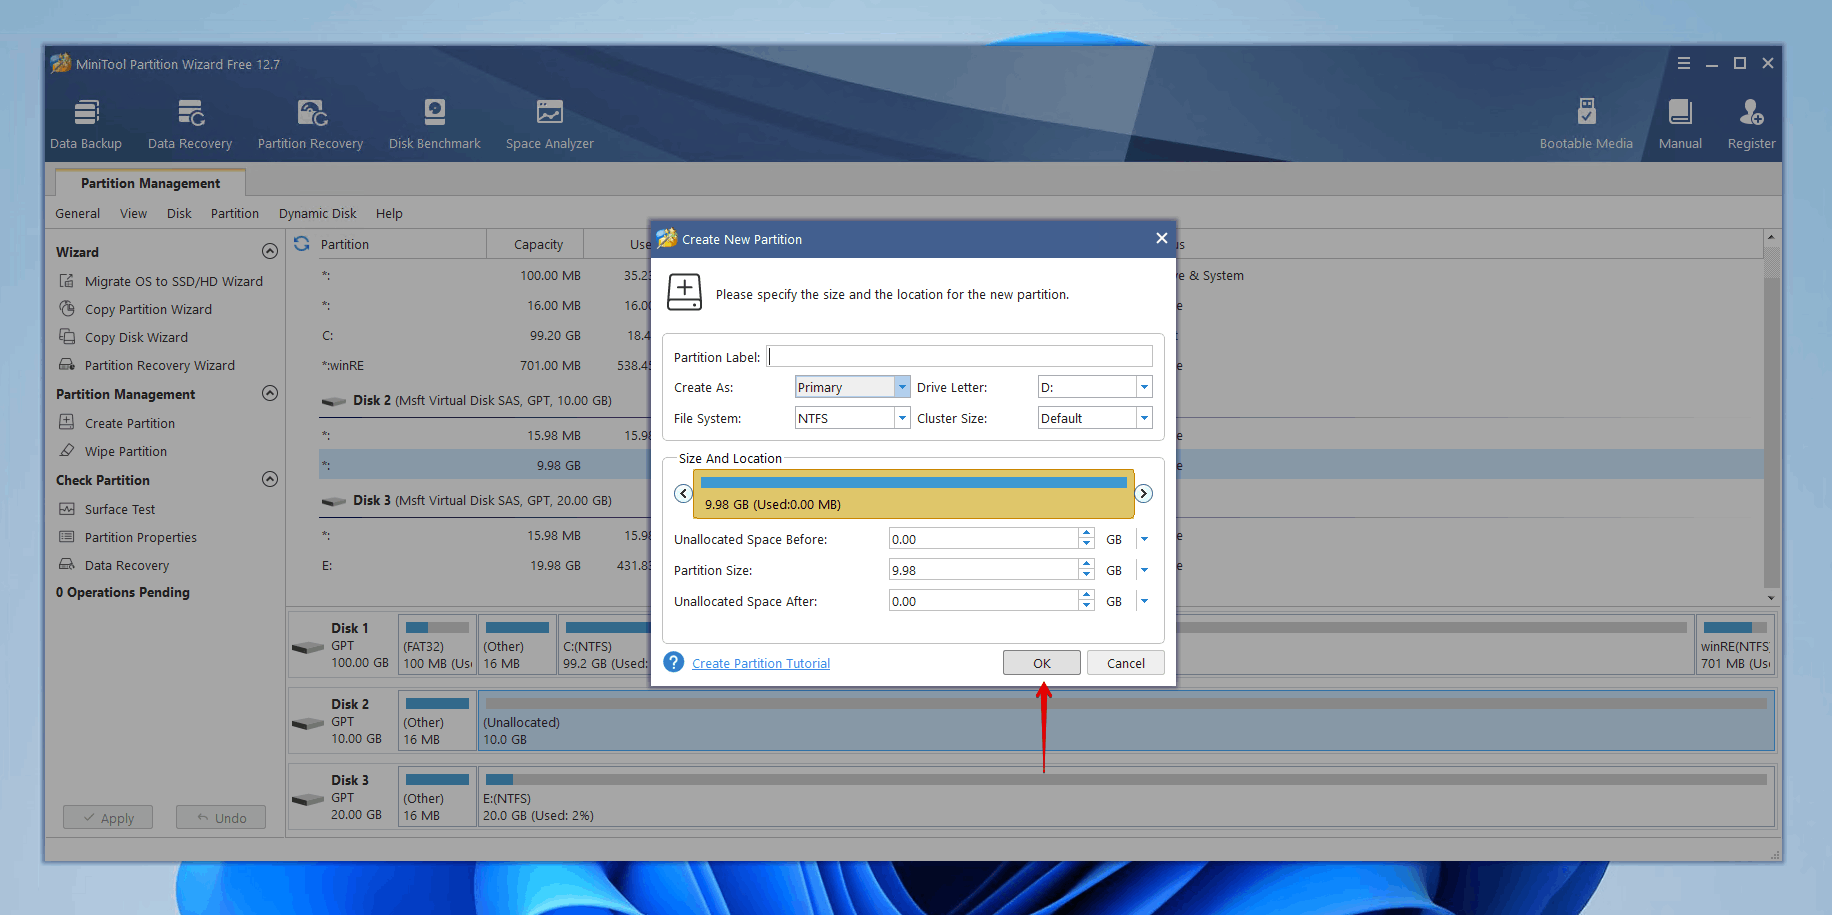Open the Dynamic Disk menu

(x=318, y=213)
